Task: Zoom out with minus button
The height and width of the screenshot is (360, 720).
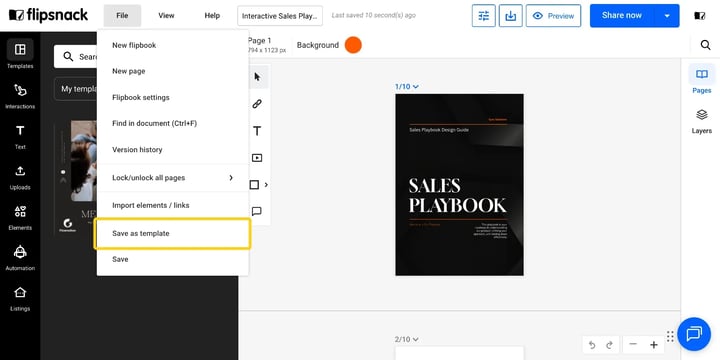Action: coord(633,344)
